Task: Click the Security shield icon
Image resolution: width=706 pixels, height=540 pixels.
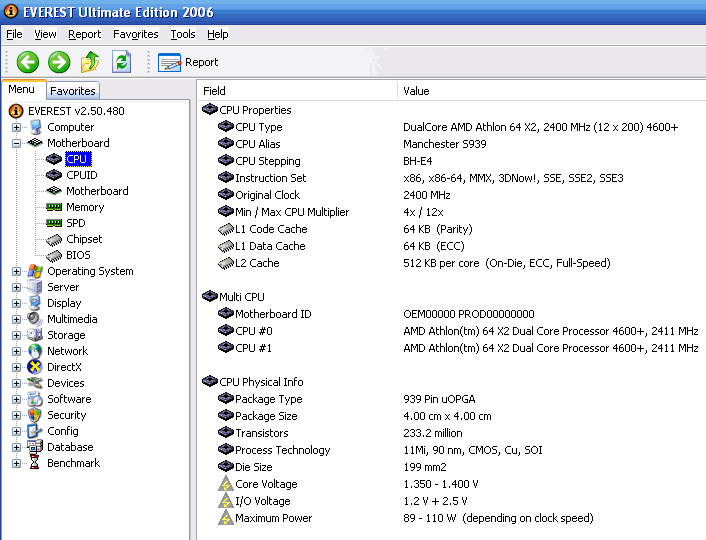Action: pyautogui.click(x=35, y=415)
